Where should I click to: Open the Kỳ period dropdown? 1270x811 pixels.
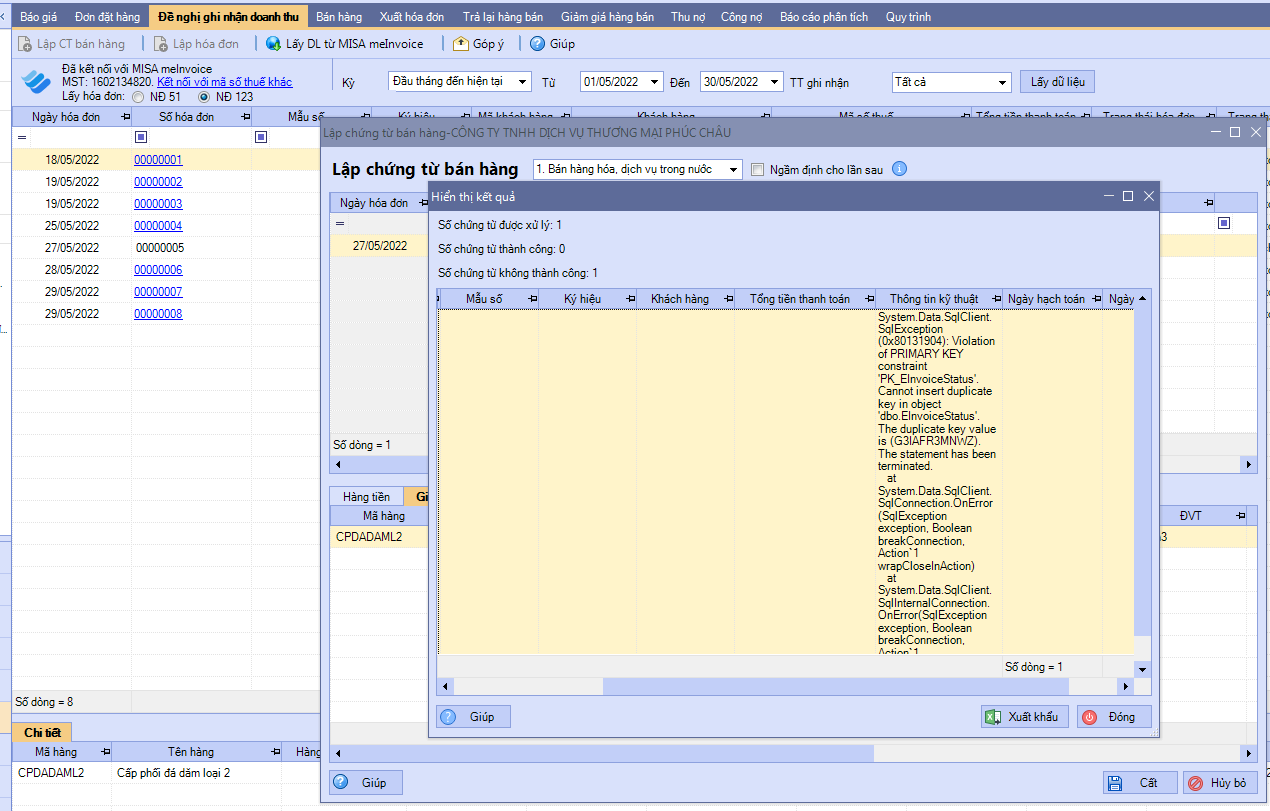pos(460,82)
